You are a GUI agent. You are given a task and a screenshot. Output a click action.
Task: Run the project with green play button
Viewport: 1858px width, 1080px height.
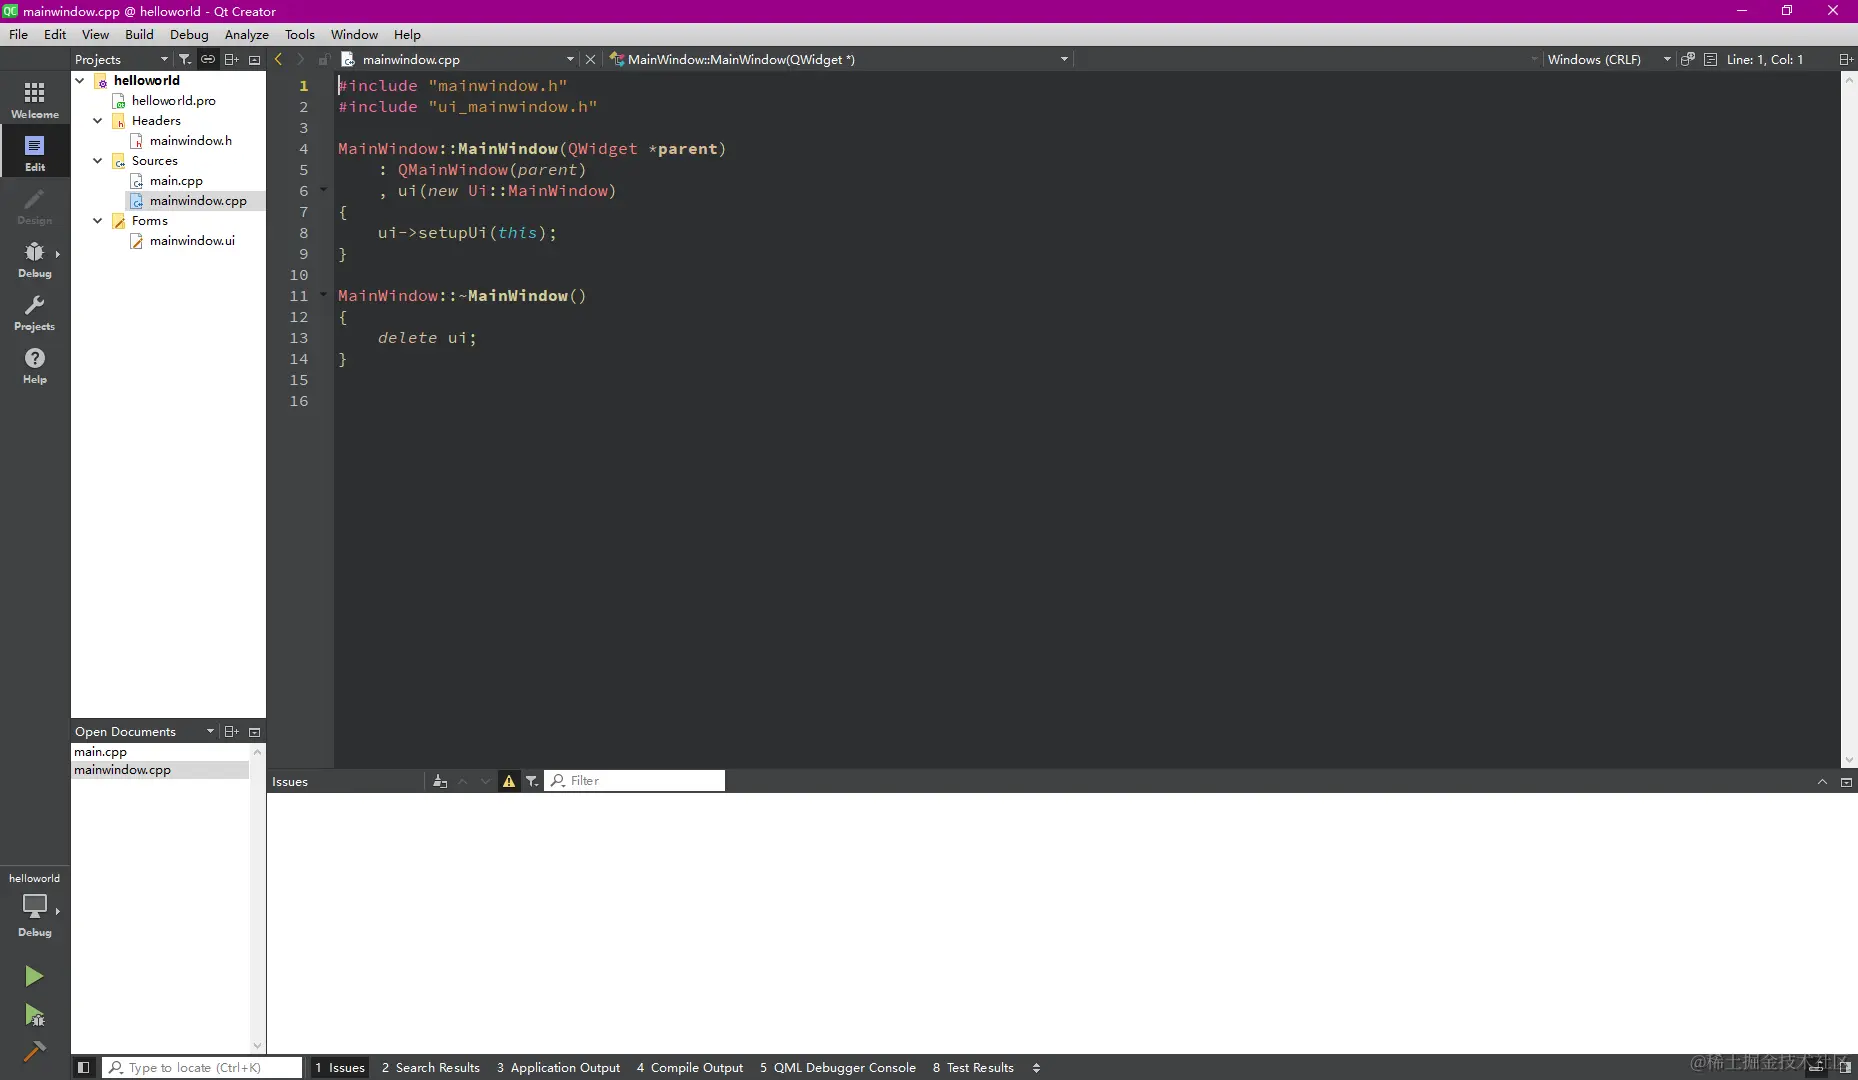coord(34,976)
